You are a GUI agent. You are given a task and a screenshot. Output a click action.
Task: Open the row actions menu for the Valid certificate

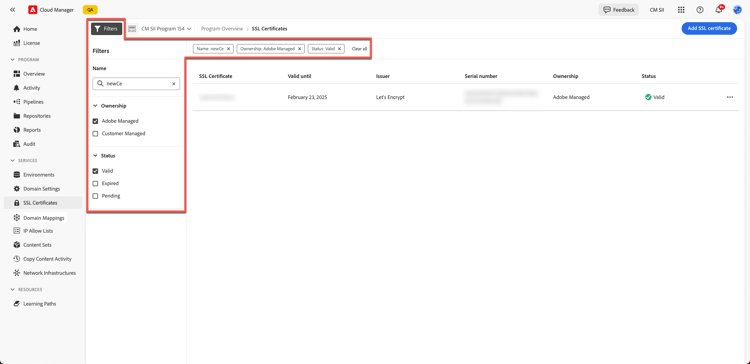click(x=730, y=97)
